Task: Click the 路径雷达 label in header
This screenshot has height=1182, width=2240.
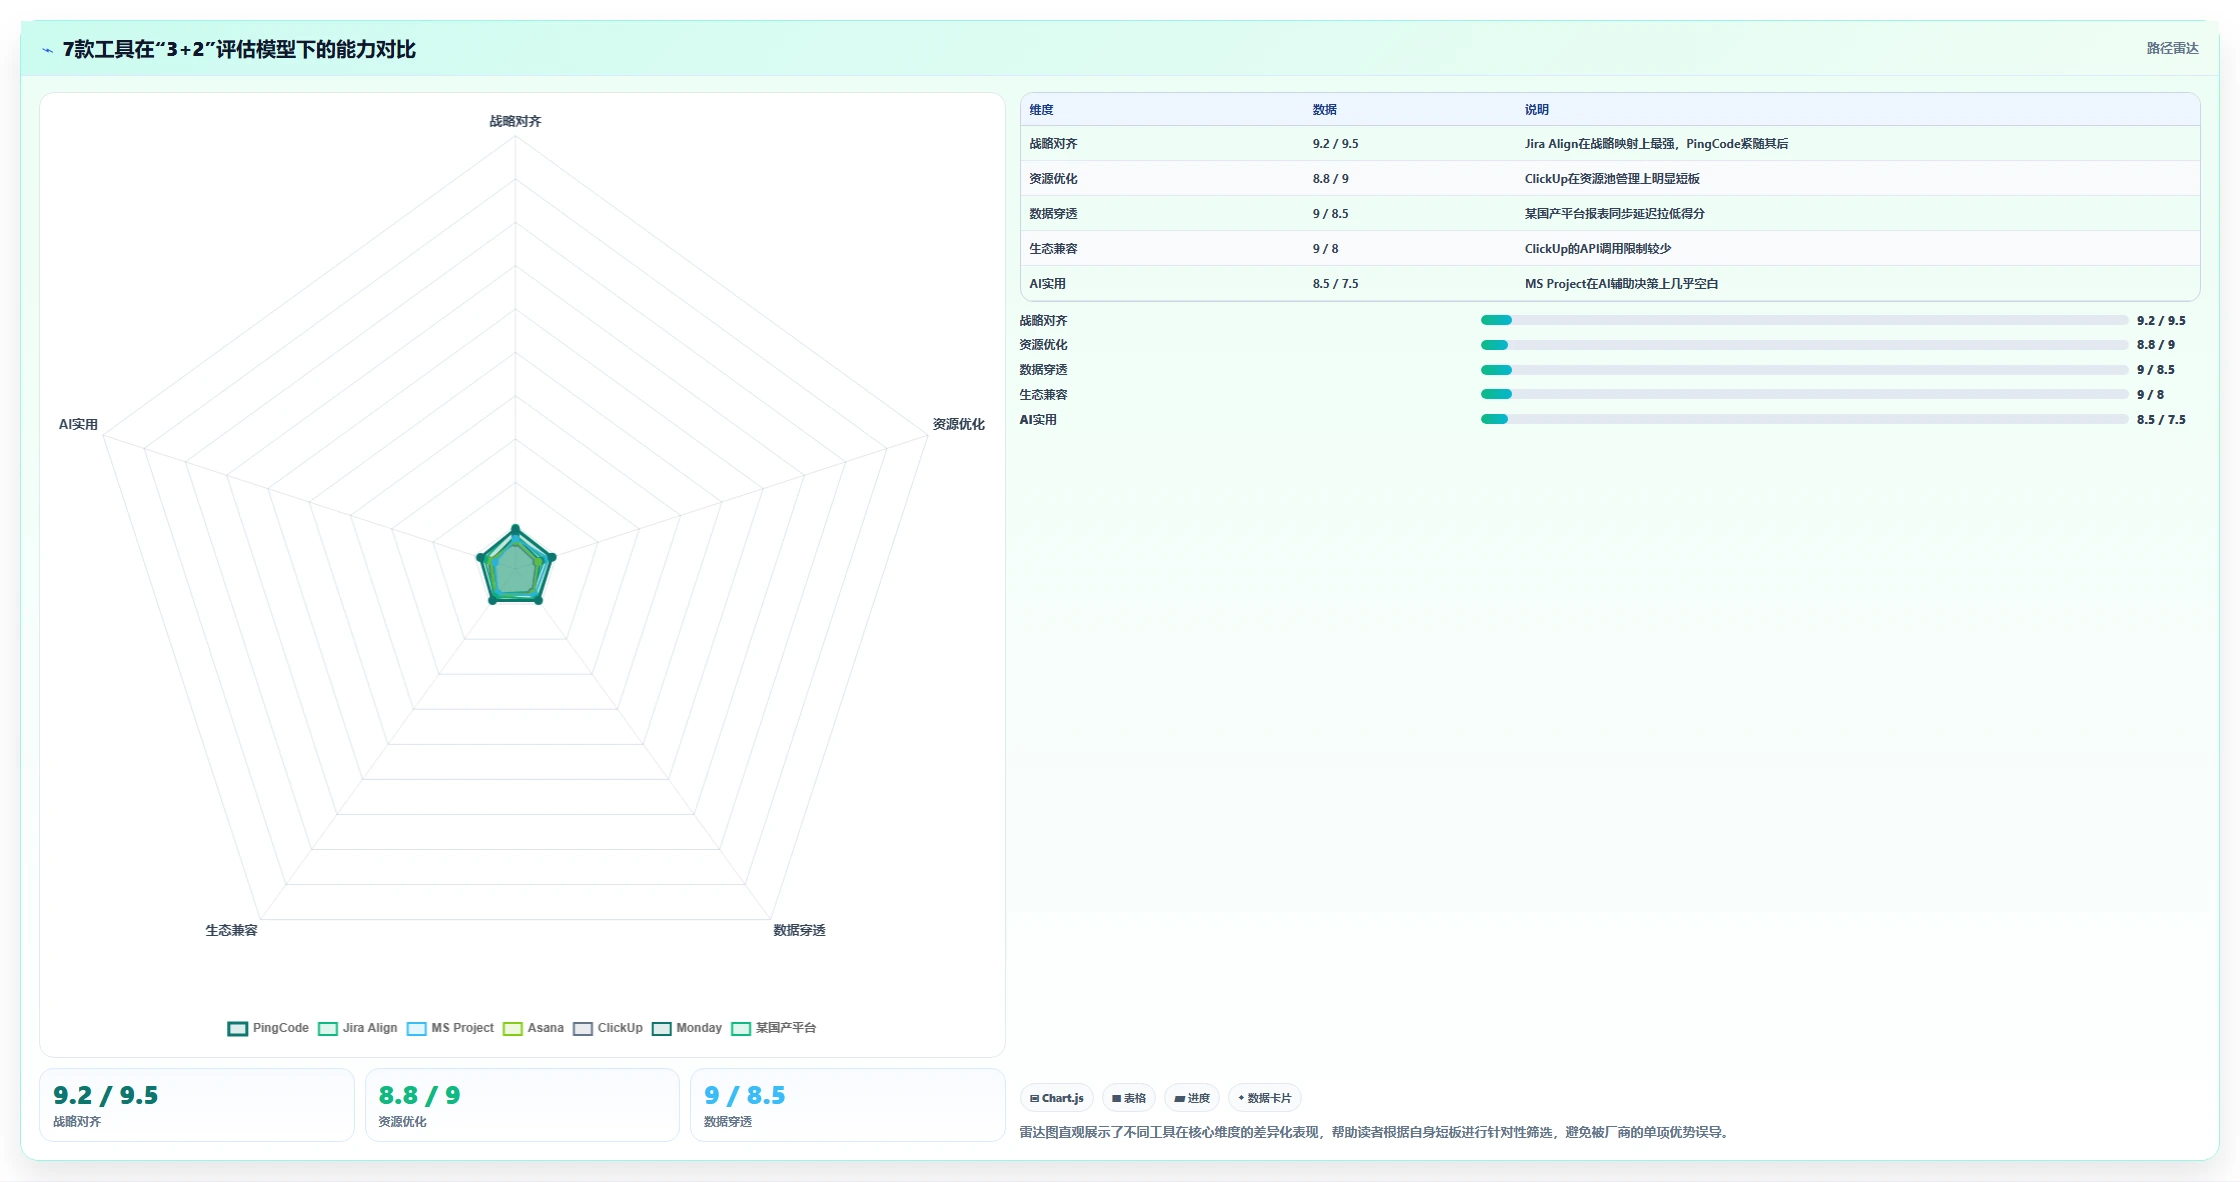Action: 2172,48
